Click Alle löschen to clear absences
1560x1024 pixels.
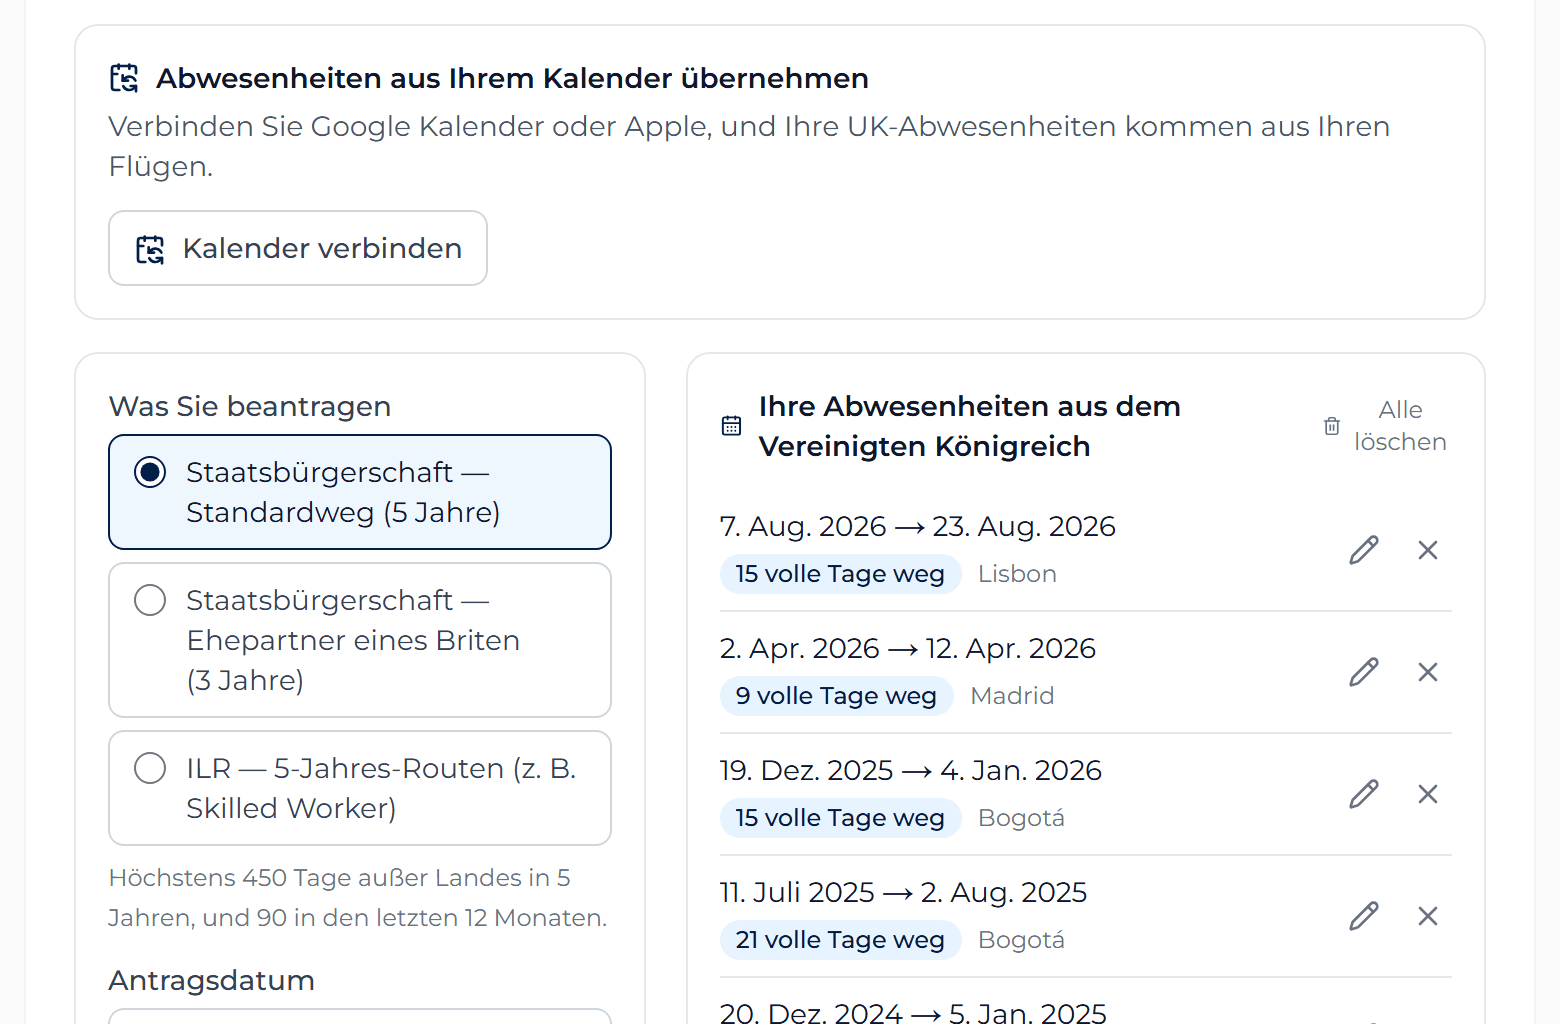click(1385, 426)
